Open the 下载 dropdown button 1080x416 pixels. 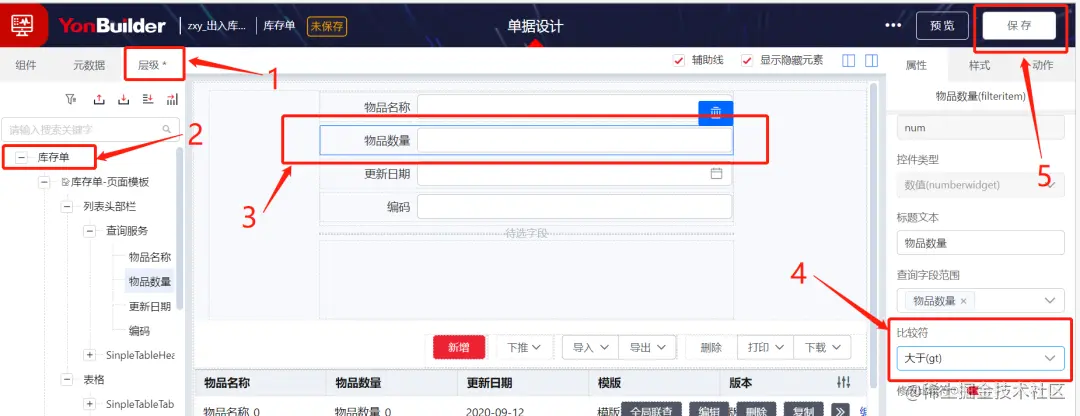tap(822, 348)
